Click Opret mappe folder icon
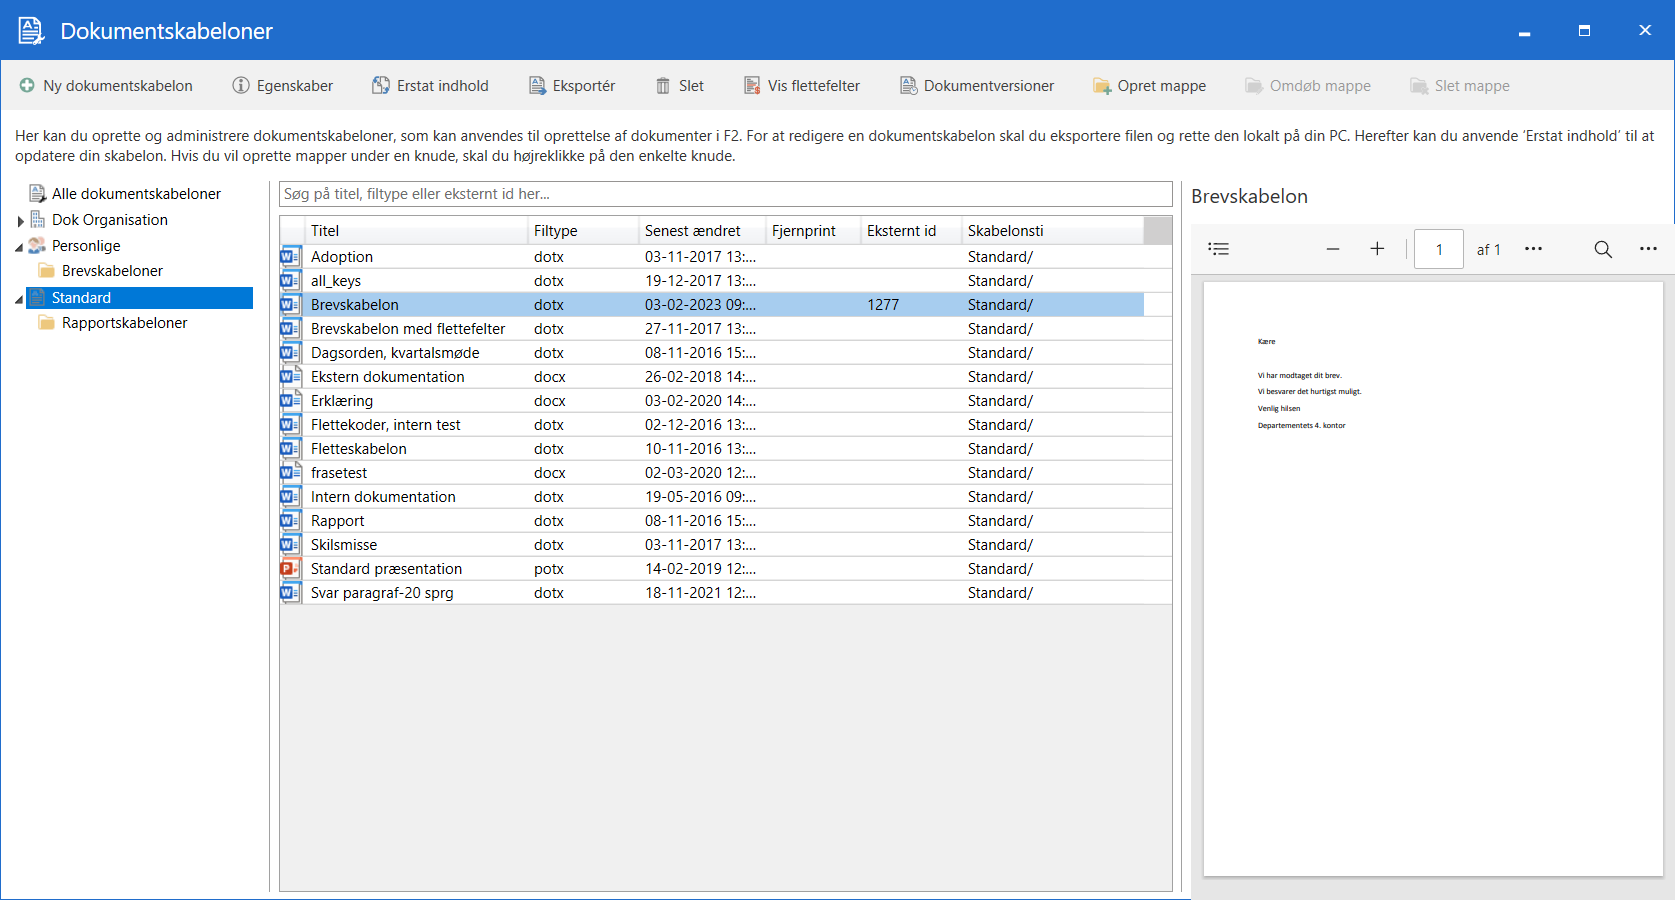Viewport: 1675px width, 900px height. click(x=1102, y=86)
